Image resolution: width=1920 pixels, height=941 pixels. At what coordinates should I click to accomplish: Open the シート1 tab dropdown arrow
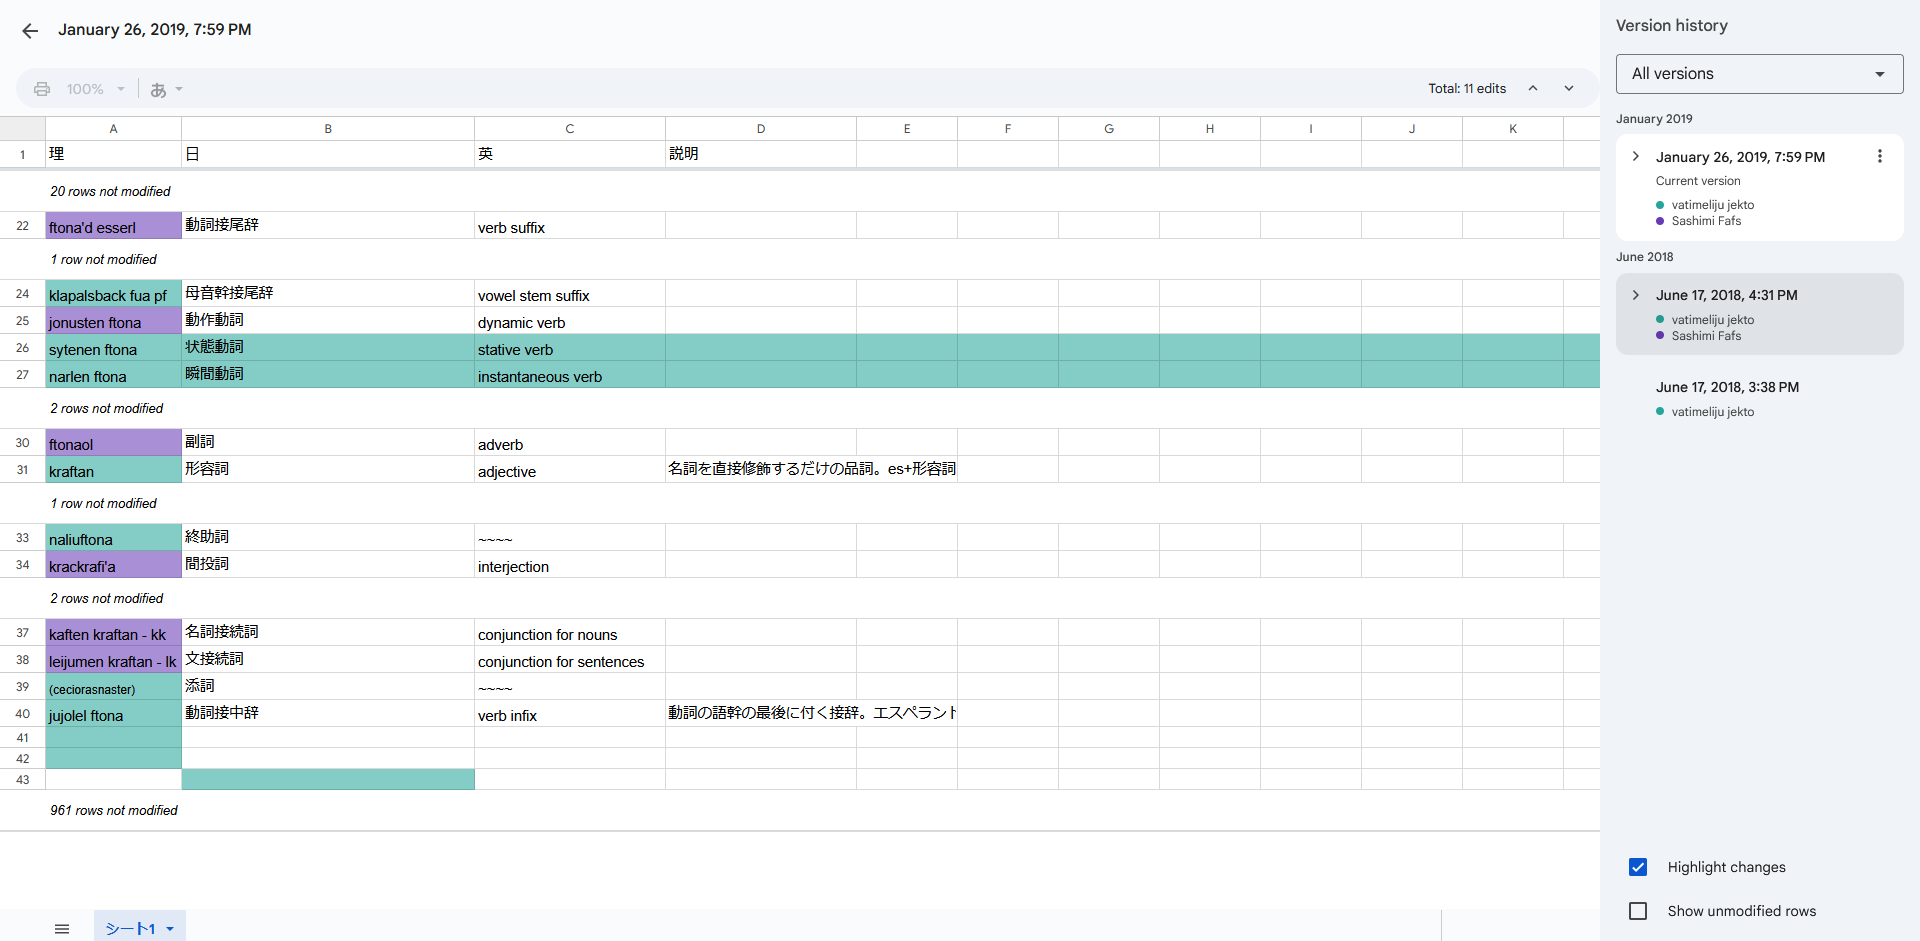pyautogui.click(x=170, y=929)
